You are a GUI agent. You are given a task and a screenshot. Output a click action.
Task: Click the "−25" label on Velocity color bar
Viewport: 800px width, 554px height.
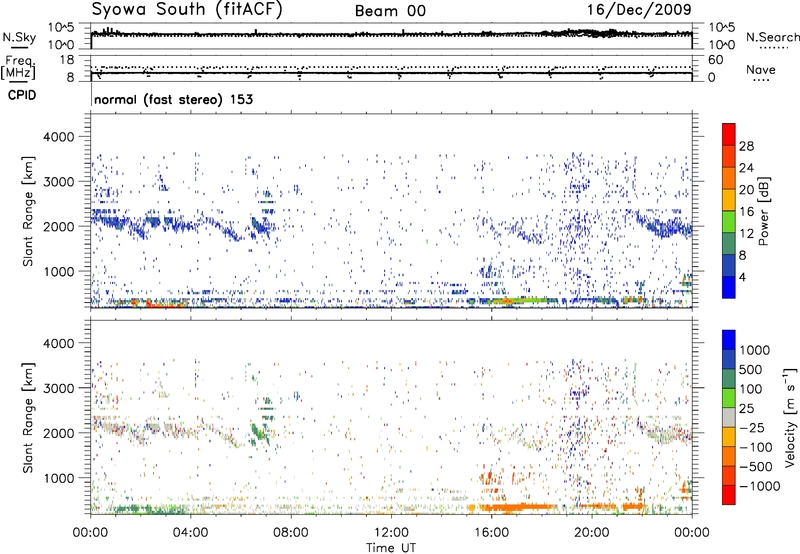click(x=752, y=427)
